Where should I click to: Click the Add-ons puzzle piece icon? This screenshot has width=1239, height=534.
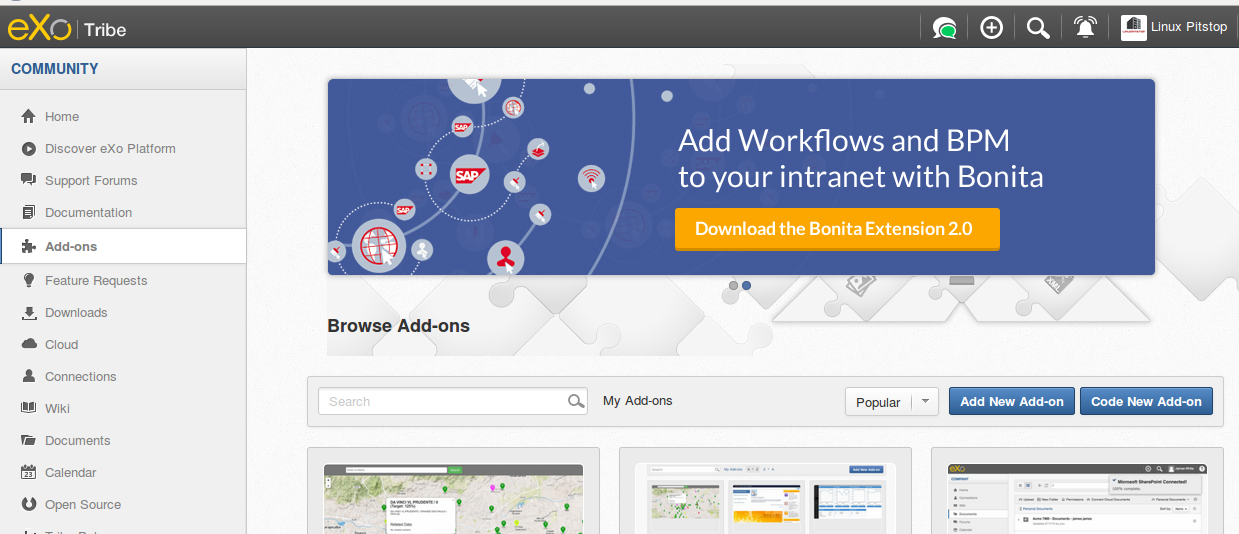pos(28,246)
